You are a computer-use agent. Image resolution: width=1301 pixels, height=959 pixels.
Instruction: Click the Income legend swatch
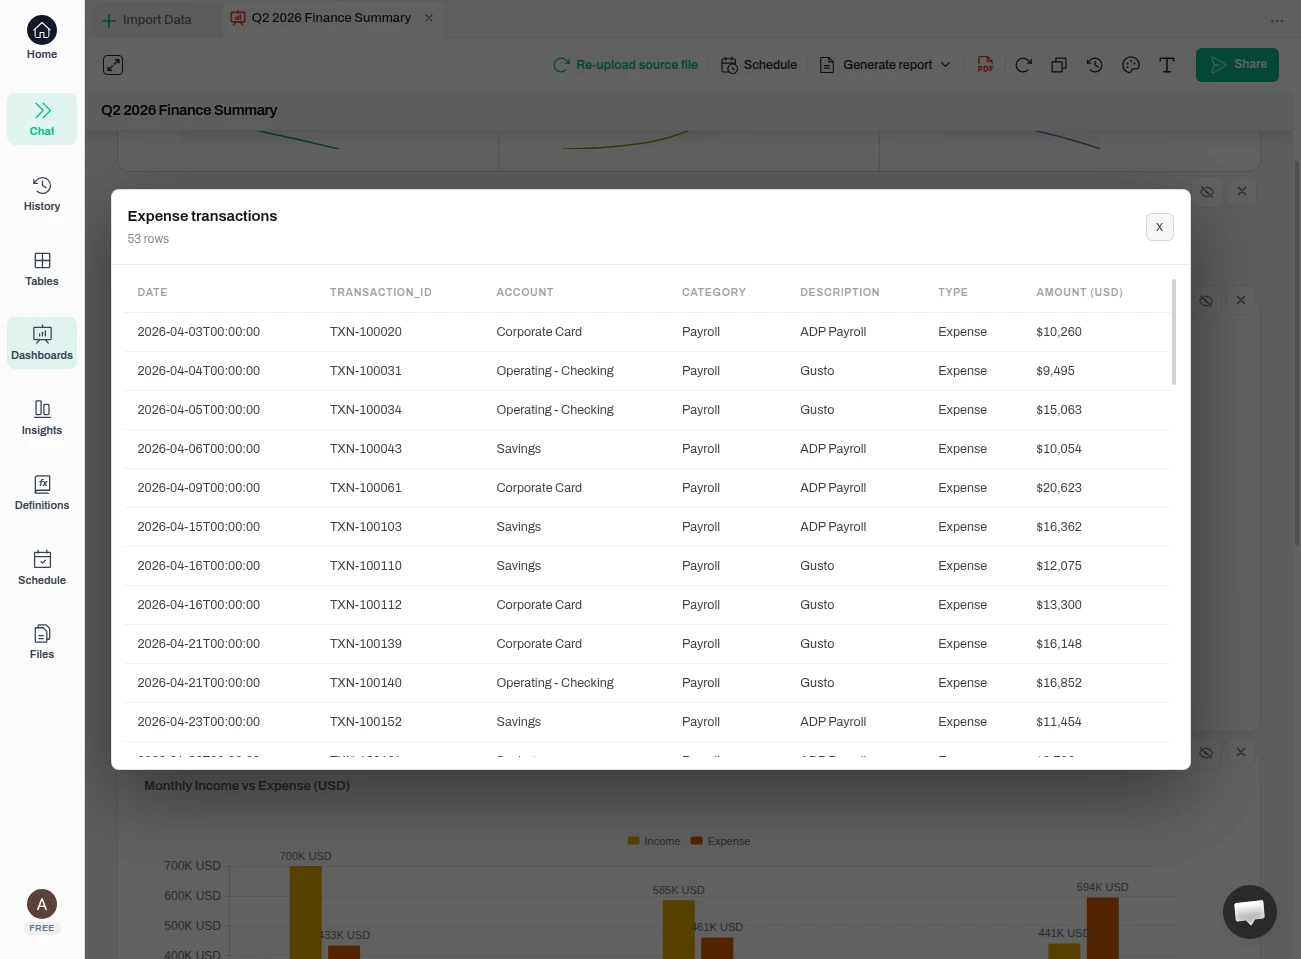point(633,841)
